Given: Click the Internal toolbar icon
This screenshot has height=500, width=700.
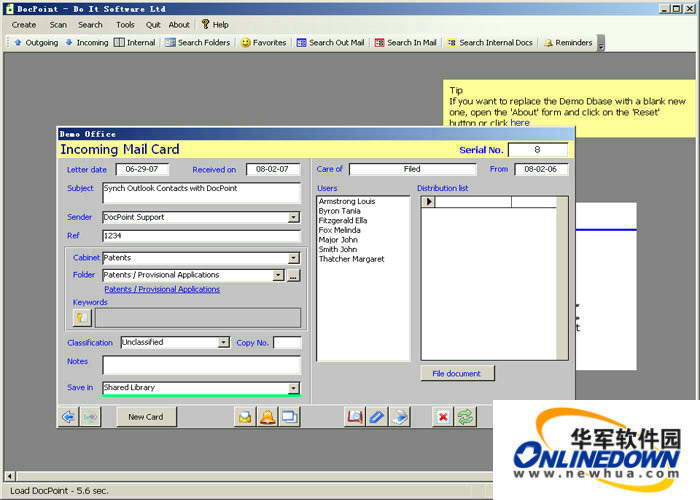Looking at the screenshot, I should (x=119, y=42).
